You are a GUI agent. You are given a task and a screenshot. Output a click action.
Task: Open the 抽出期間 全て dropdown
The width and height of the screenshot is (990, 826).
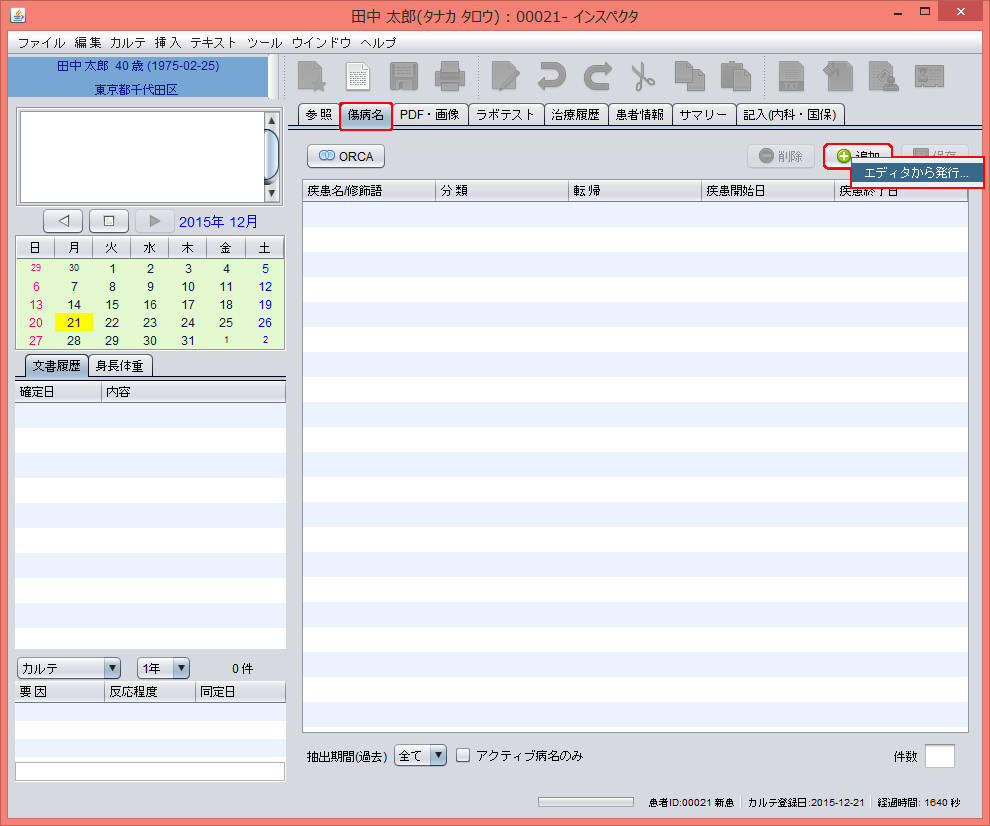(420, 756)
